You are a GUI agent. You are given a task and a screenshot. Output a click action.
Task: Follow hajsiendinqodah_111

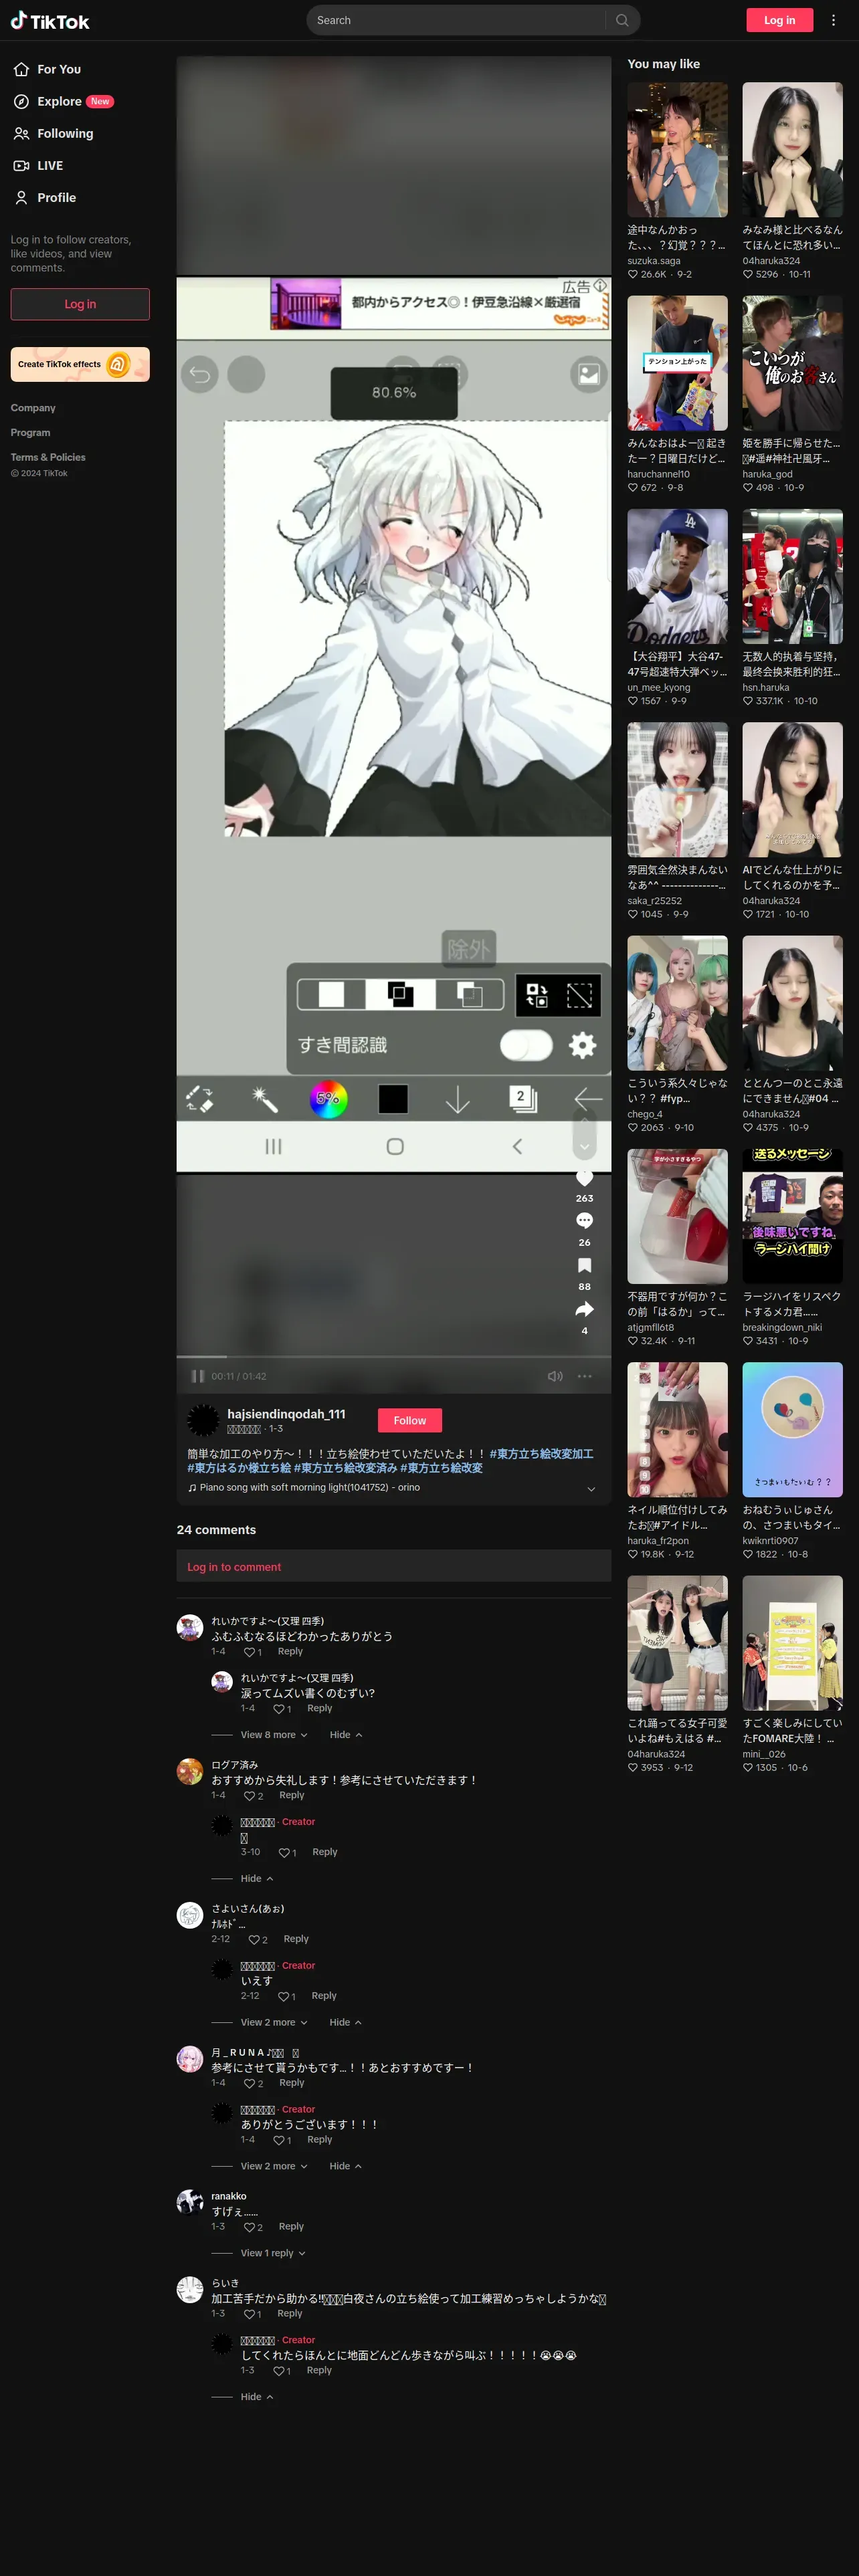click(410, 1420)
